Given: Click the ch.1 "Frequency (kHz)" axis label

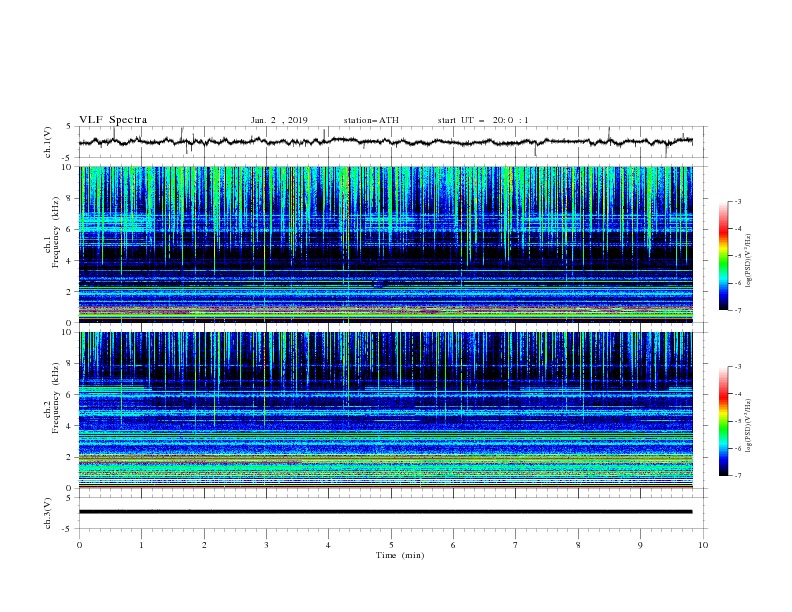Looking at the screenshot, I should [x=56, y=232].
